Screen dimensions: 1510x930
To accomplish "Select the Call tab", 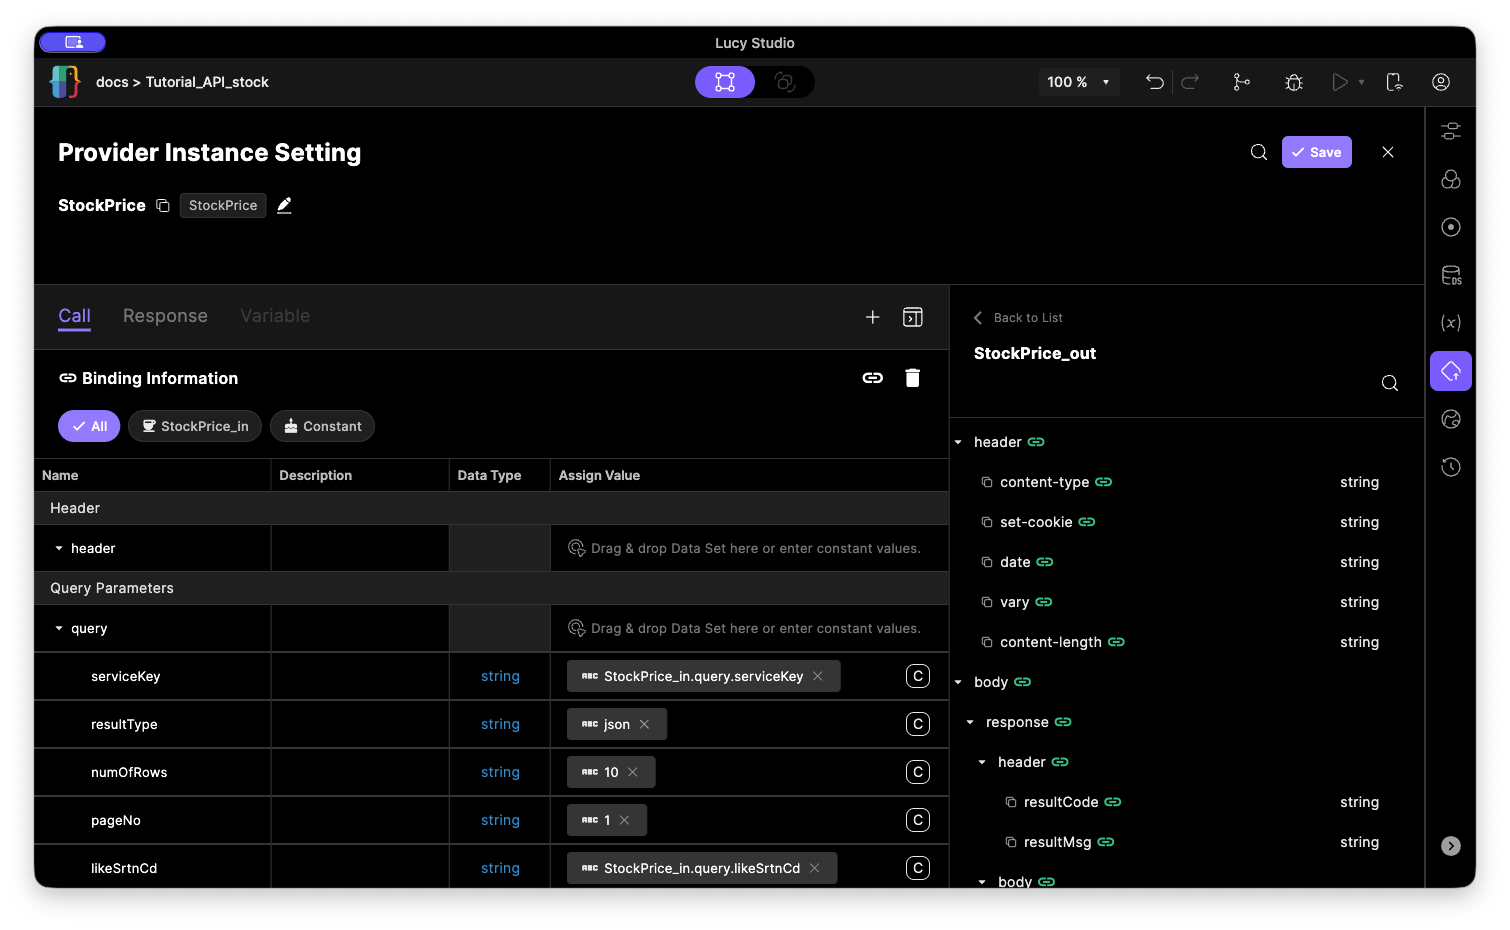I will [74, 316].
